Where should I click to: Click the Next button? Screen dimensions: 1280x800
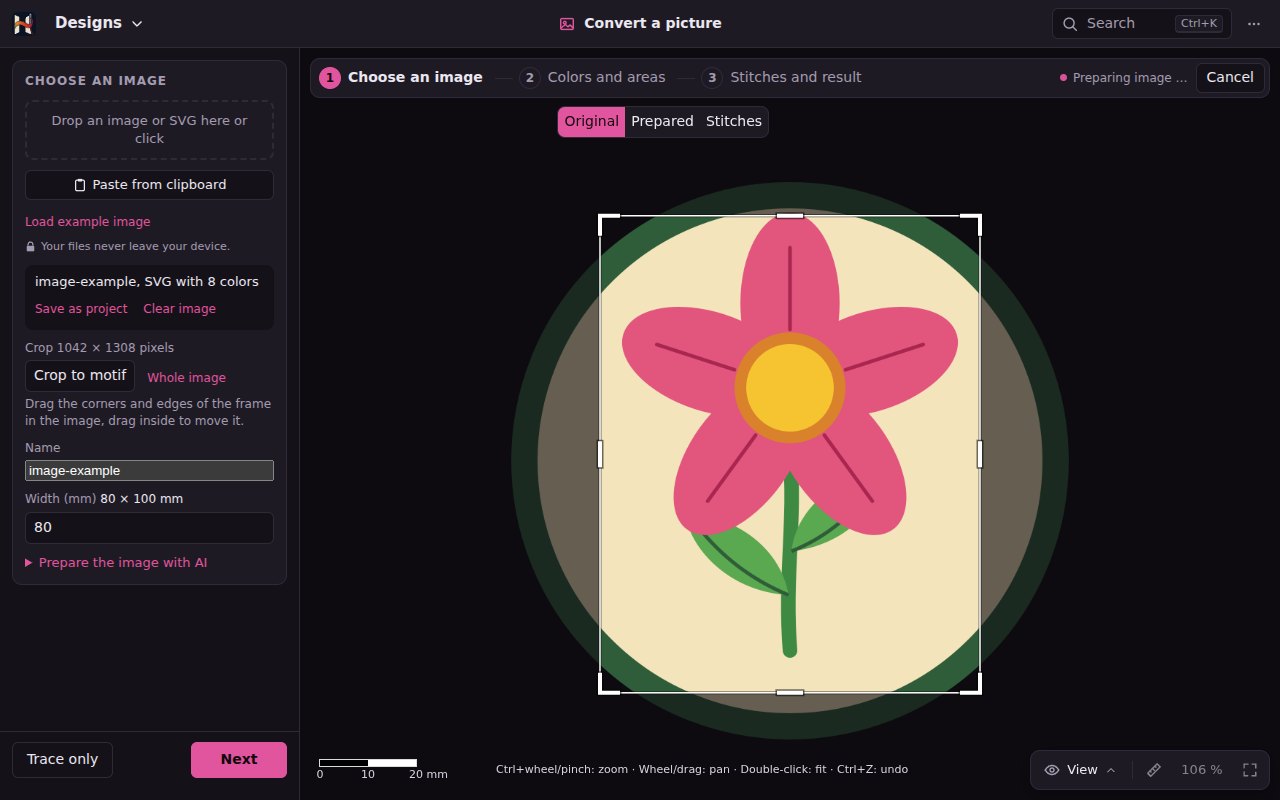pyautogui.click(x=239, y=759)
